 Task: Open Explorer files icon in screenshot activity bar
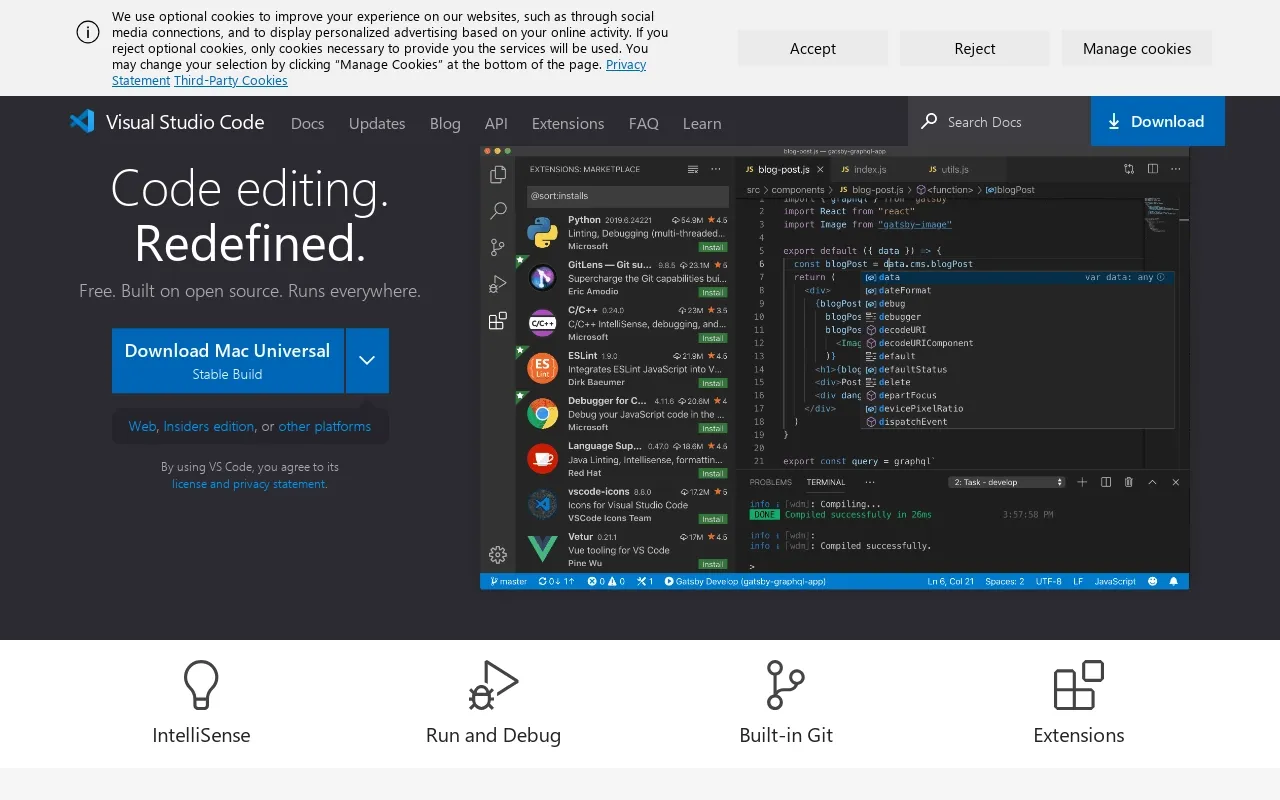coord(498,175)
